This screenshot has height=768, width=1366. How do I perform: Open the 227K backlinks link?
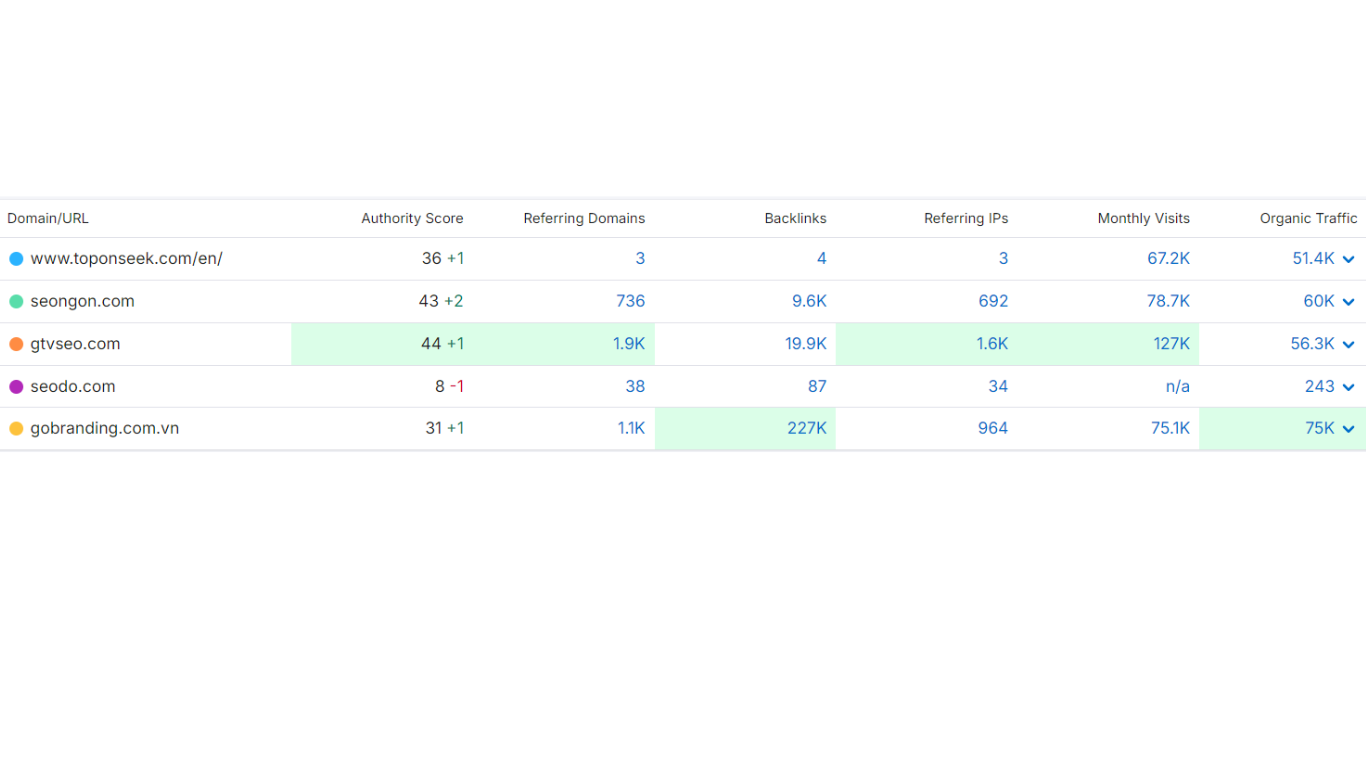pyautogui.click(x=806, y=428)
